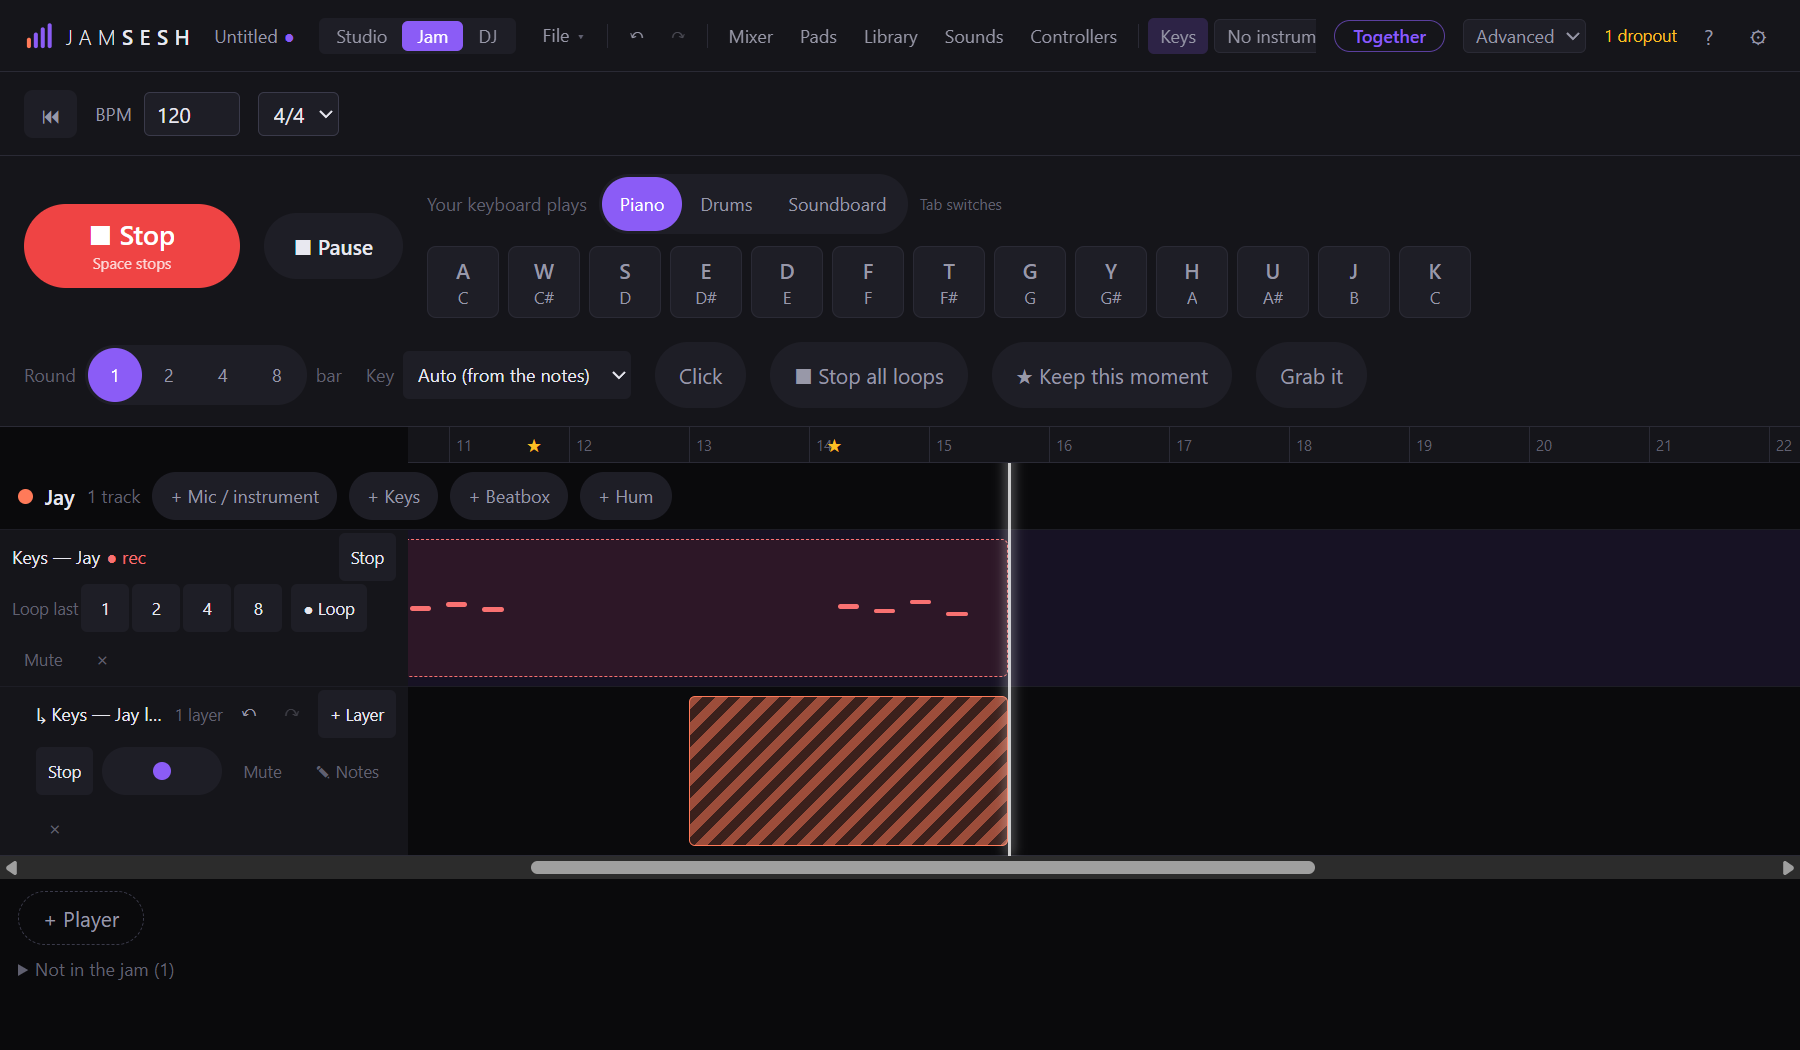Switch to DJ mode tab
The width and height of the screenshot is (1800, 1050).
488,37
